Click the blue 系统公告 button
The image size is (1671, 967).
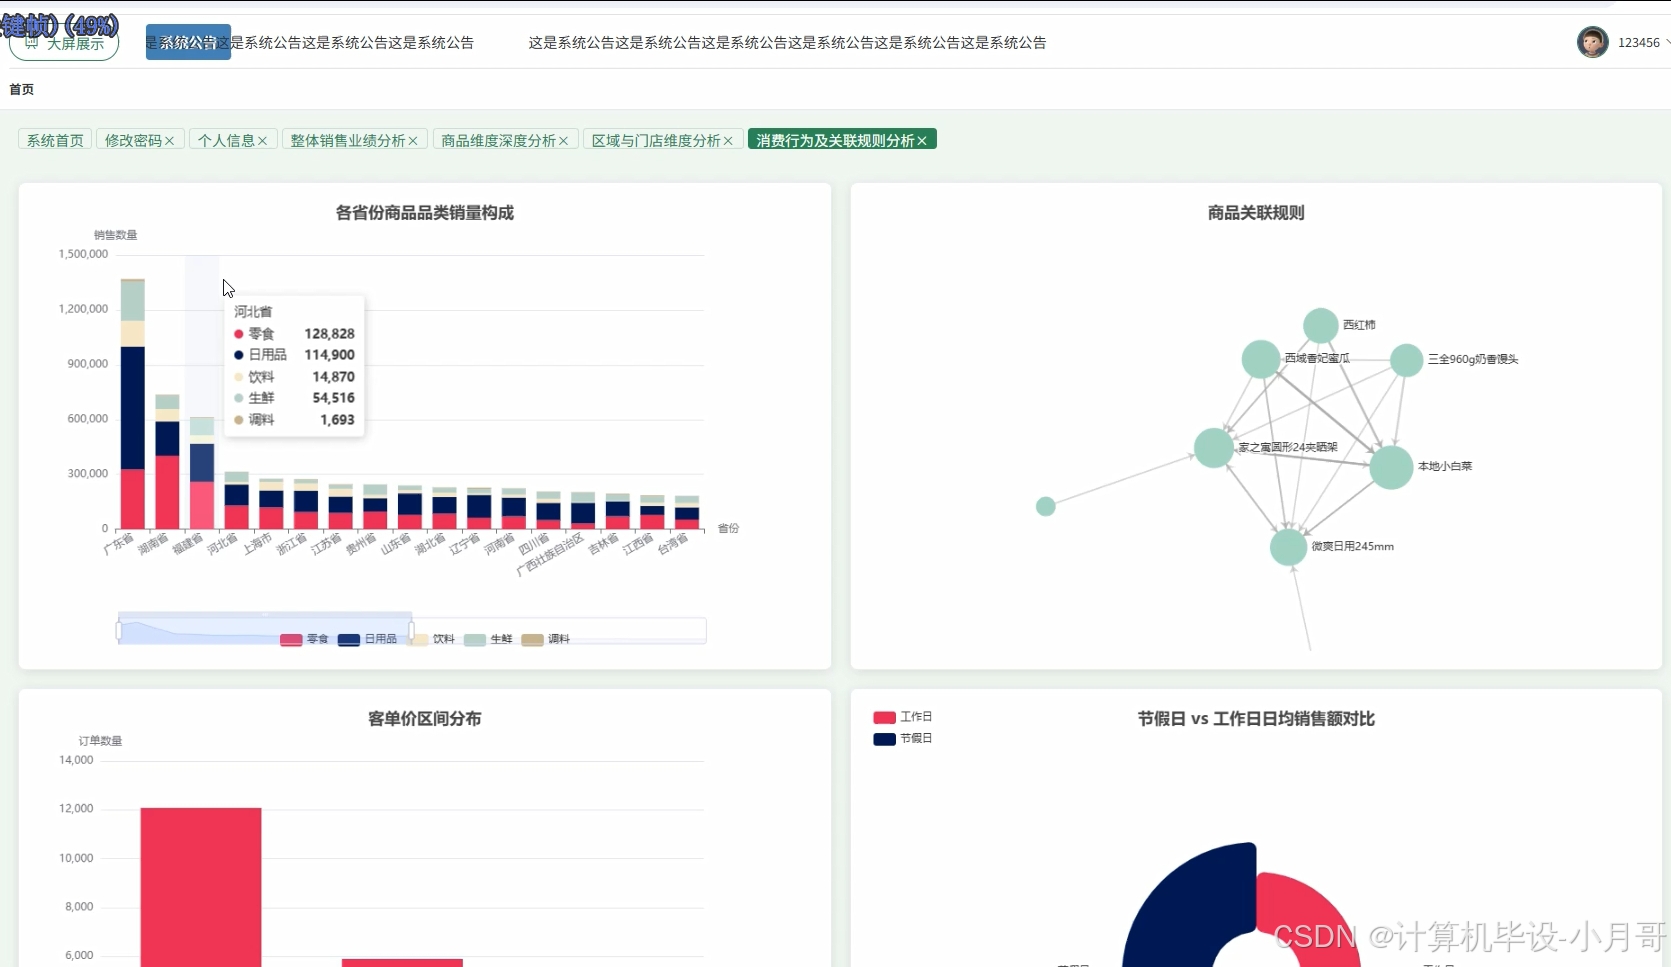tap(188, 42)
